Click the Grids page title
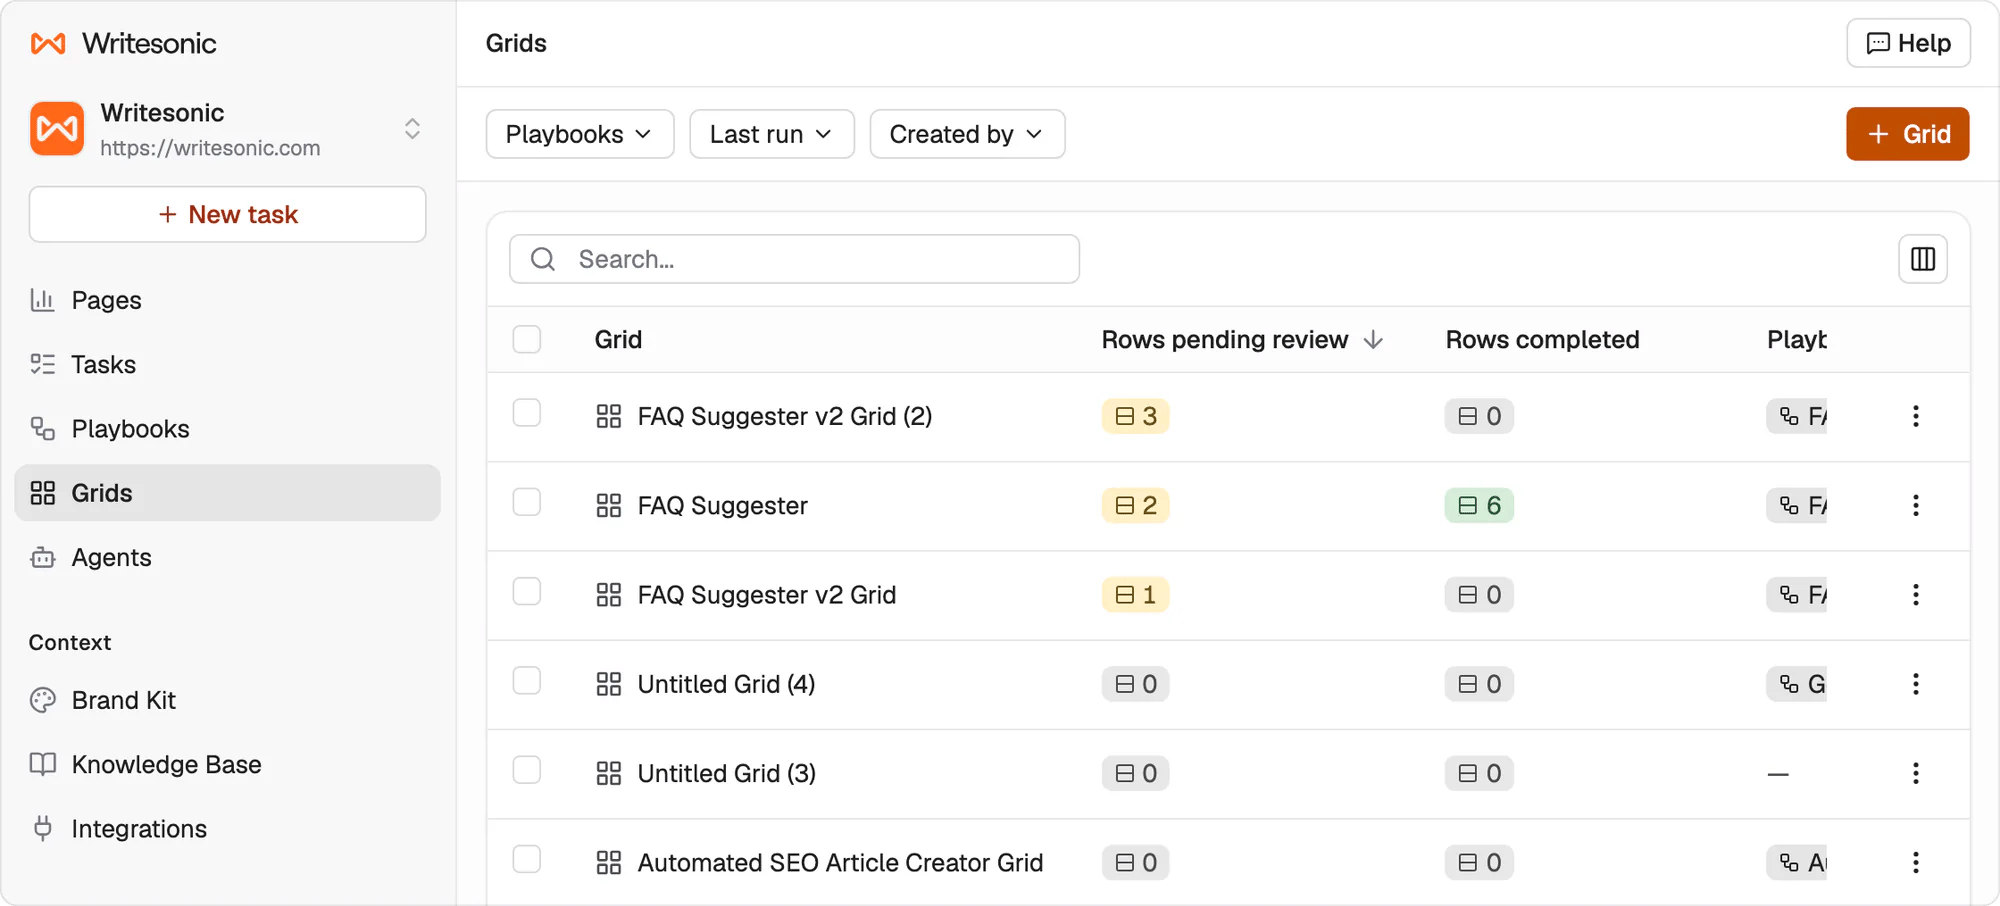This screenshot has width=2000, height=906. click(x=516, y=43)
